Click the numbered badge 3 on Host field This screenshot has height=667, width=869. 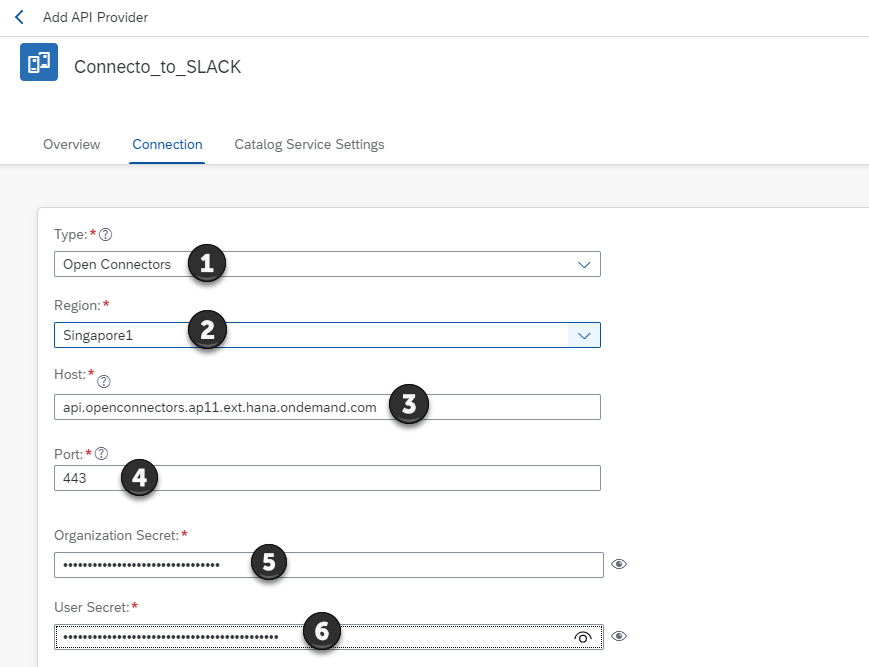tap(408, 405)
